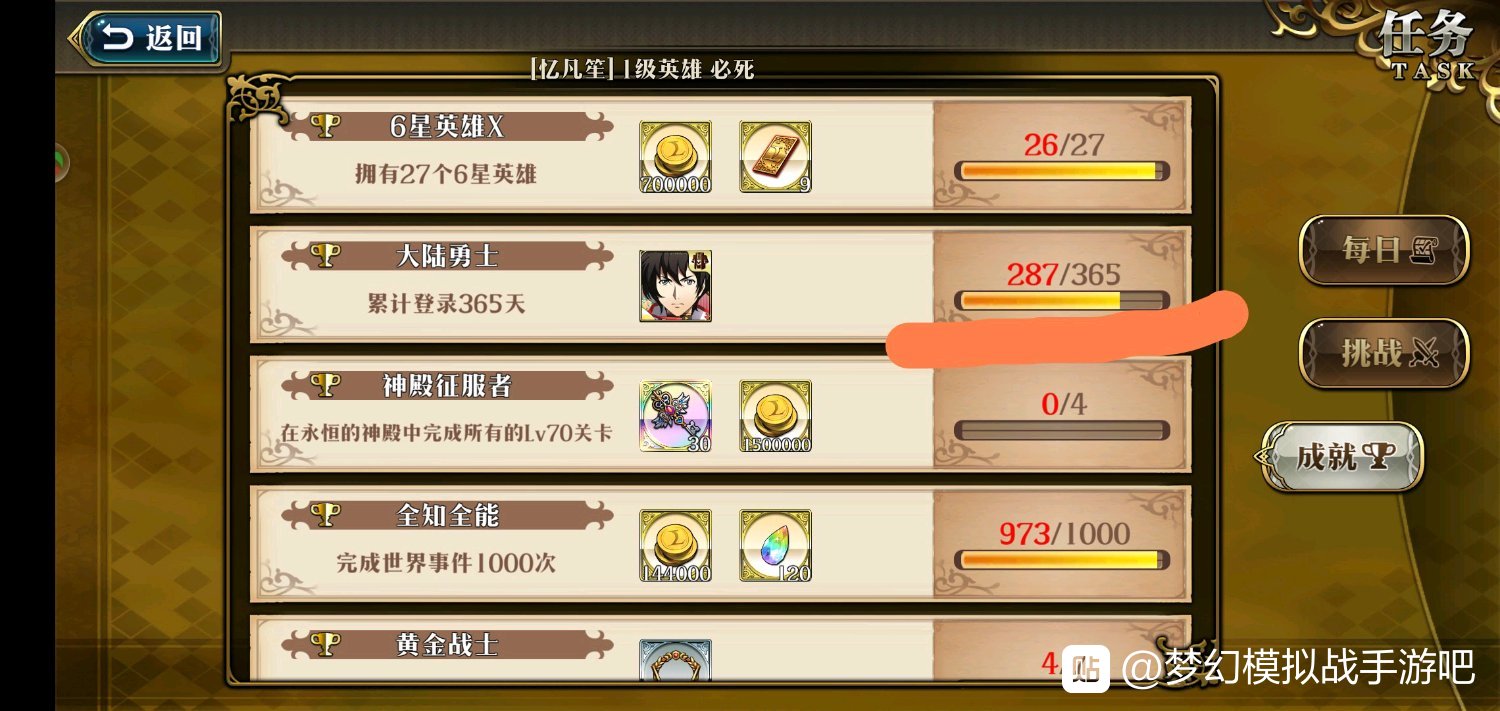Switch to the 挑战 challenge tab
Screen dimensions: 1500x711
(x=1384, y=352)
